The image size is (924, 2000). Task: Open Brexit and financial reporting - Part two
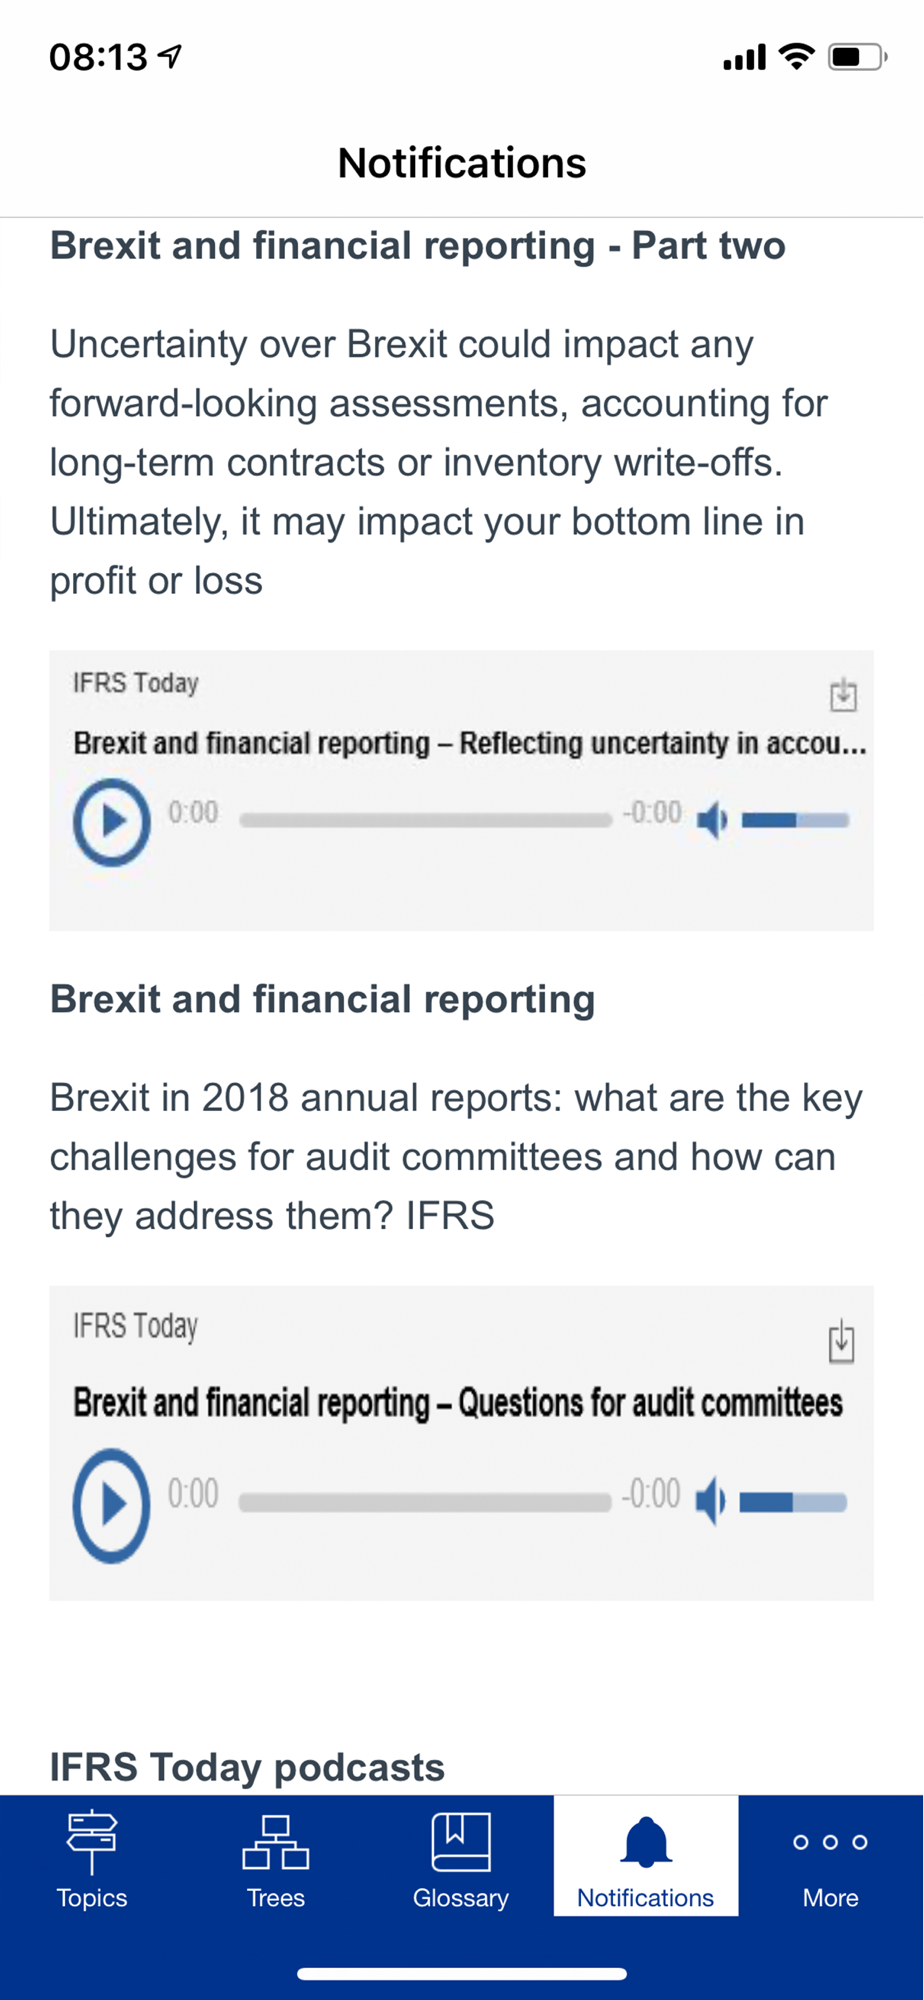[x=418, y=246]
